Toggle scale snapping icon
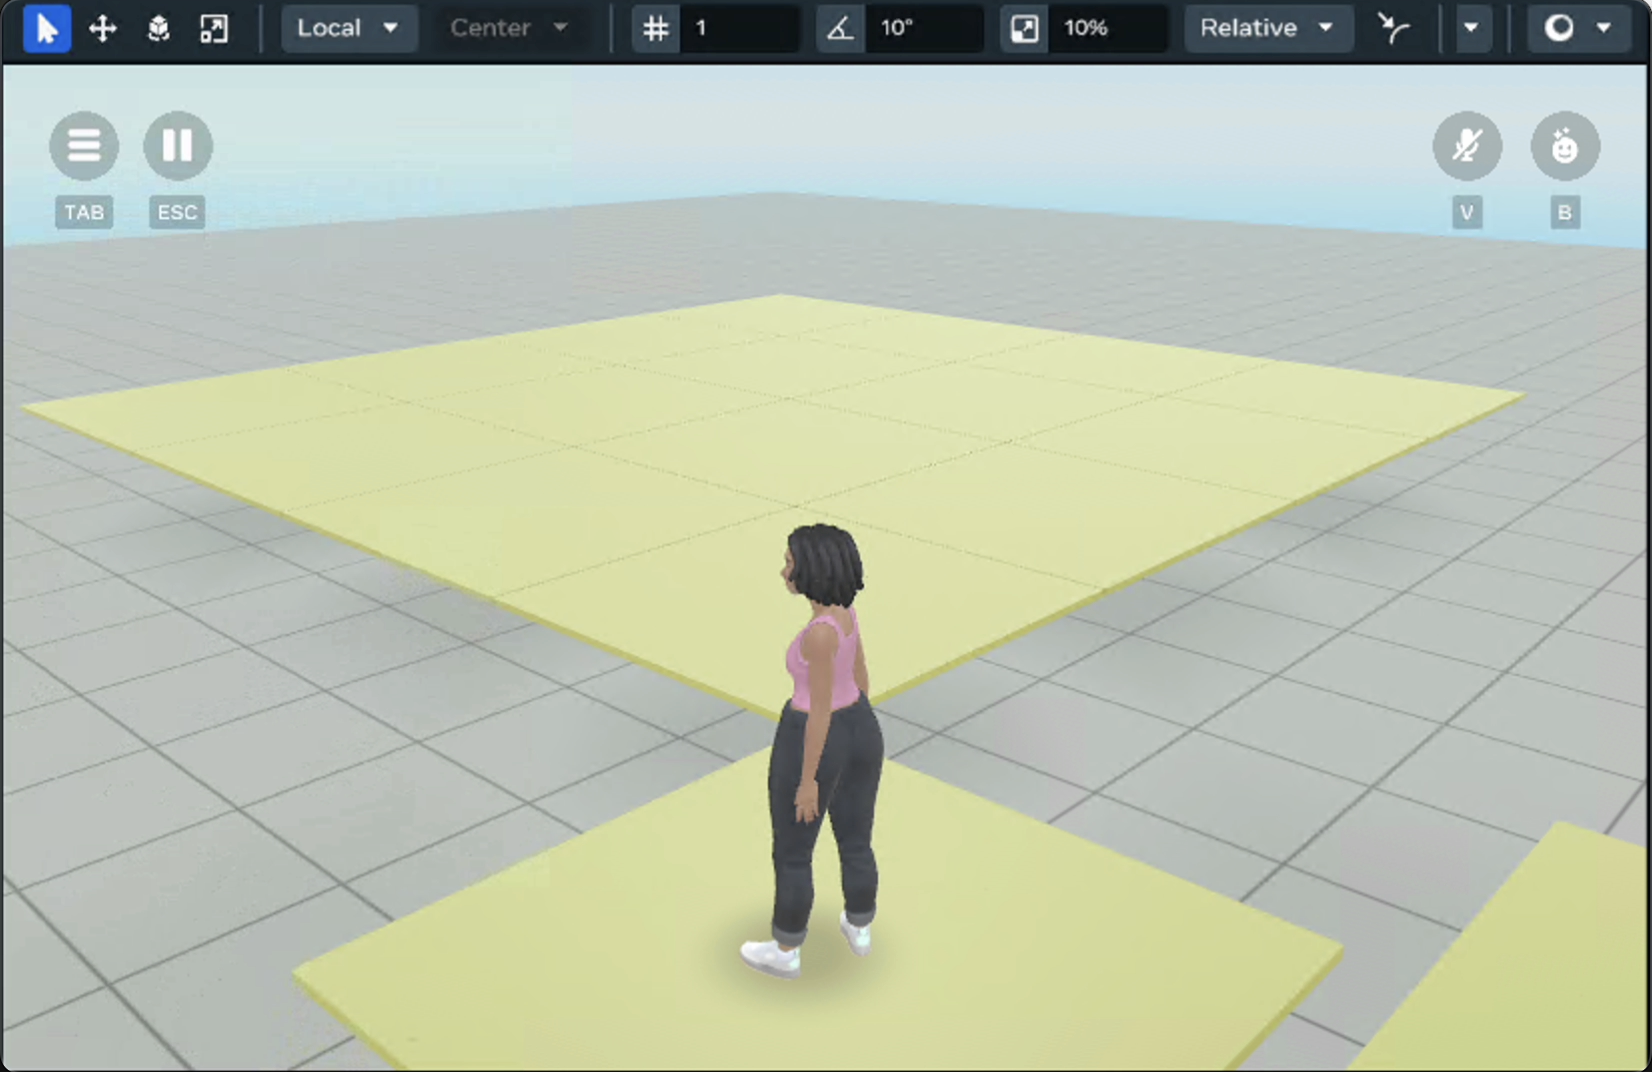1652x1072 pixels. tap(1024, 28)
